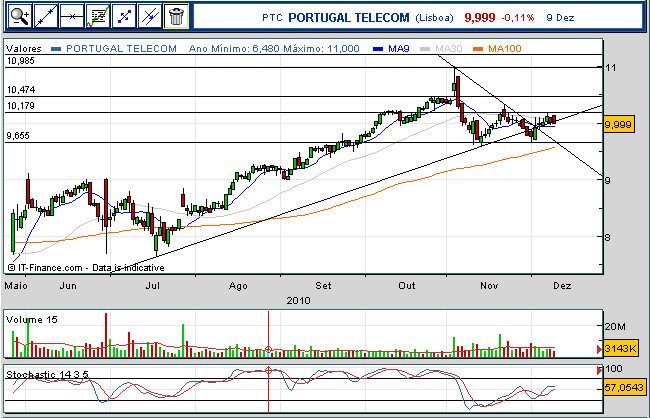Select the move/resize line tool
The width and height of the screenshot is (650, 418).
tap(124, 16)
